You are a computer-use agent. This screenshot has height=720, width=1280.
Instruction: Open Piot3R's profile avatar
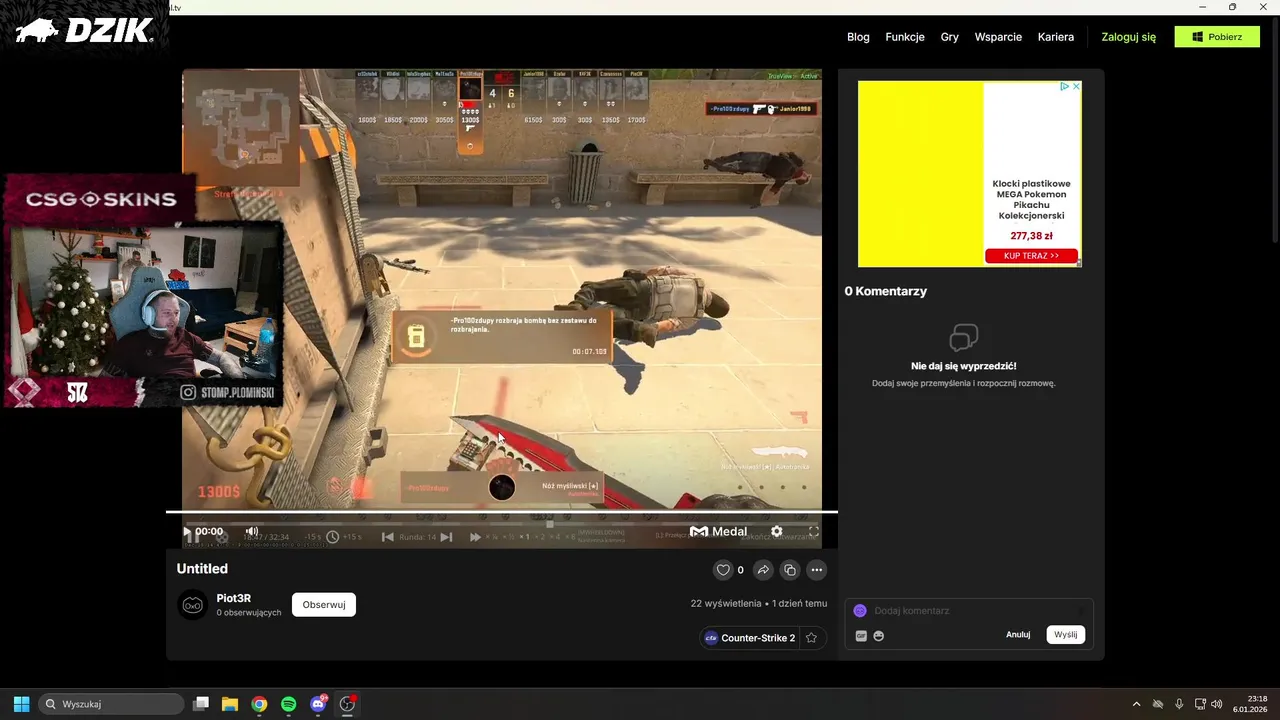click(x=193, y=604)
